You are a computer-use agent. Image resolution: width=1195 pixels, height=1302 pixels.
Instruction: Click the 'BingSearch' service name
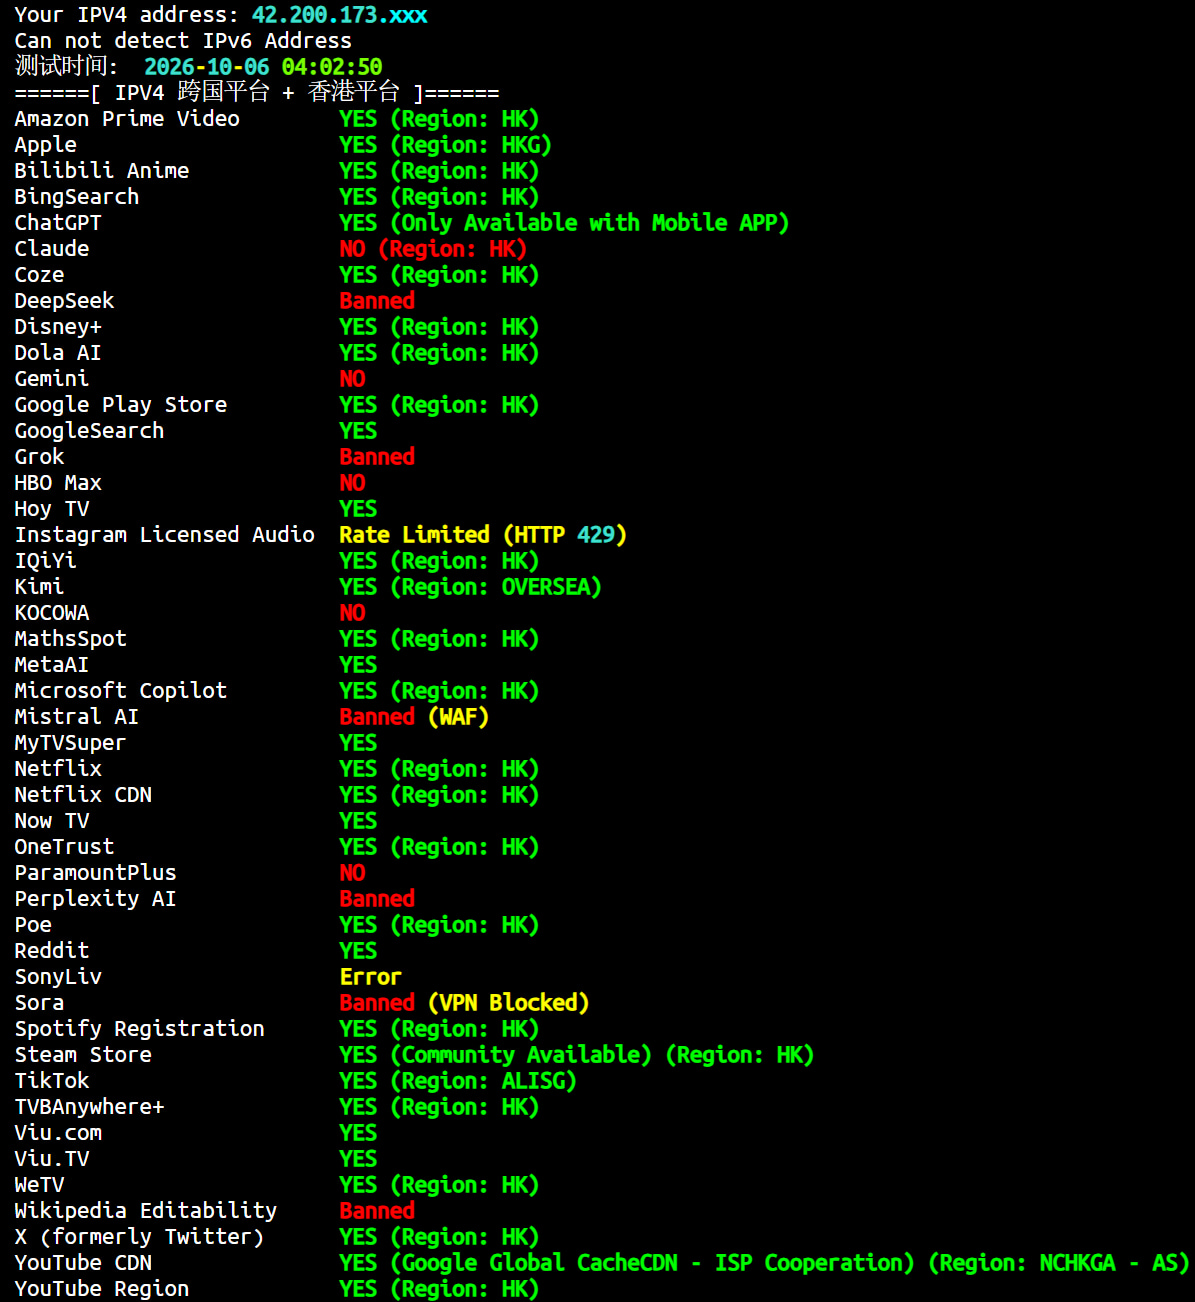[x=77, y=197]
